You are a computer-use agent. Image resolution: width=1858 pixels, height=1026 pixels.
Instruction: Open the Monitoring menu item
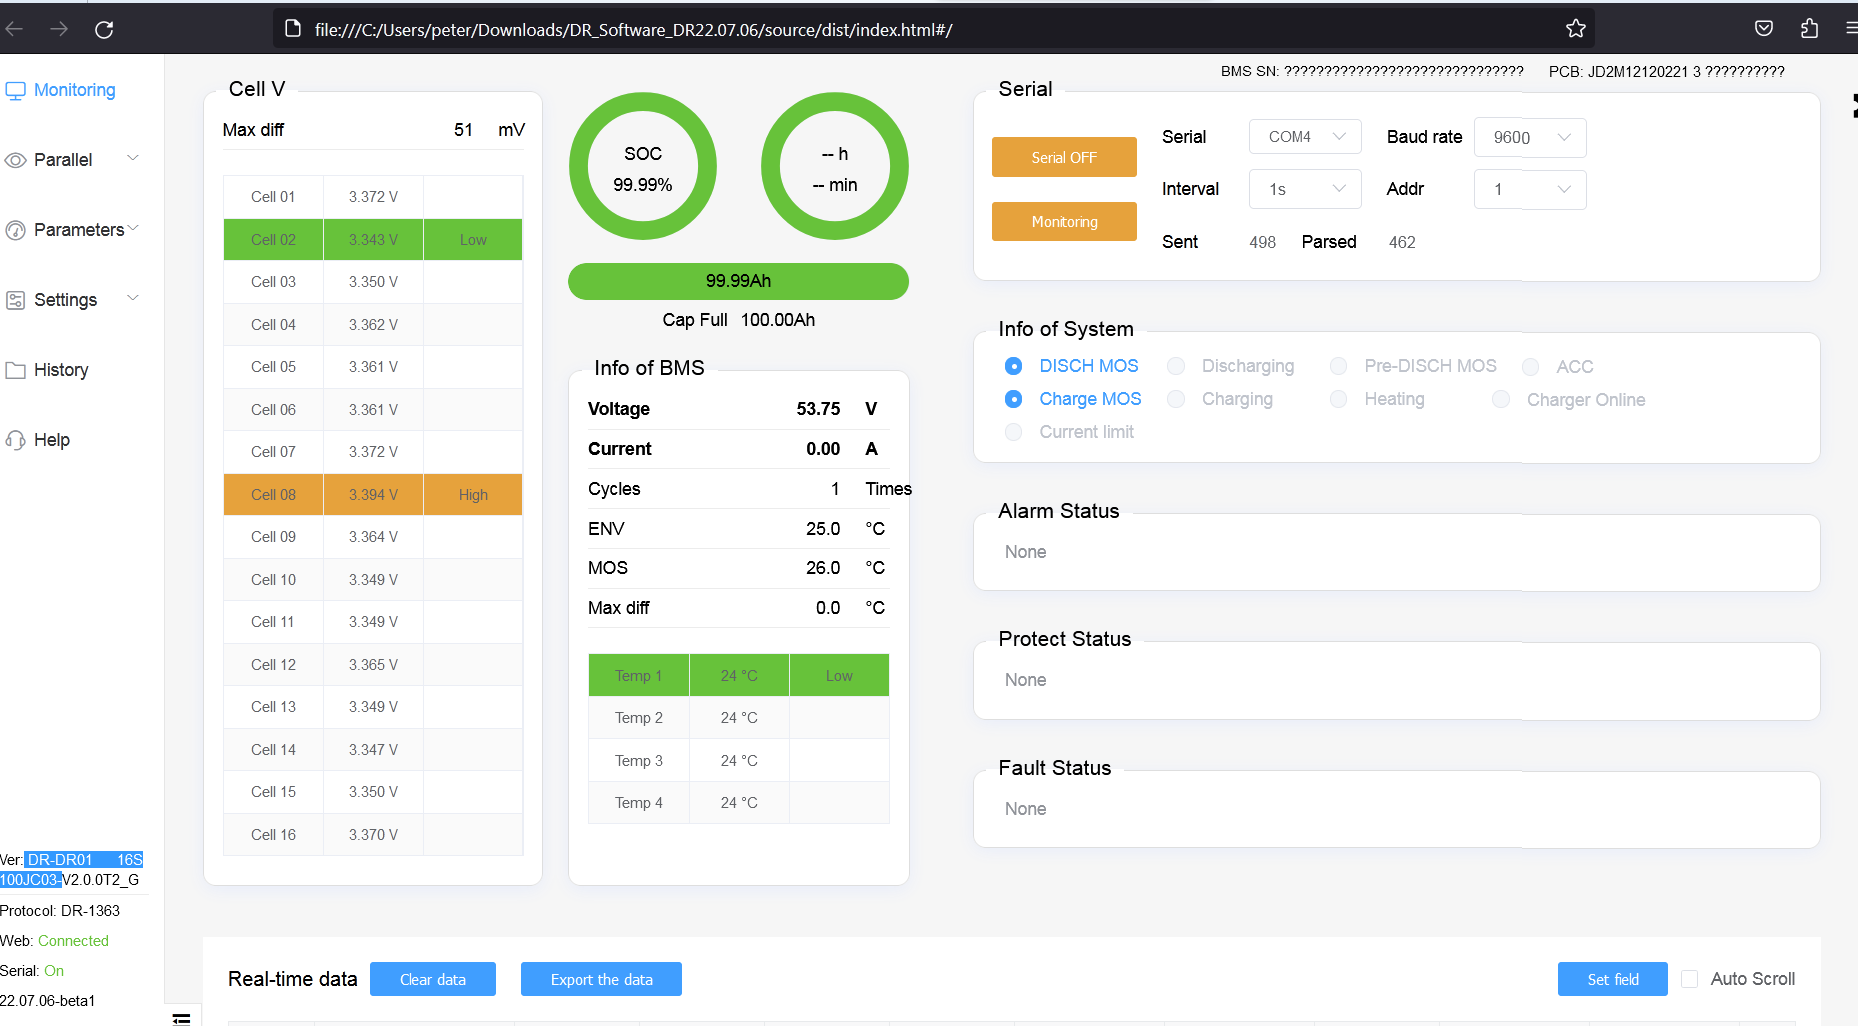coord(75,90)
